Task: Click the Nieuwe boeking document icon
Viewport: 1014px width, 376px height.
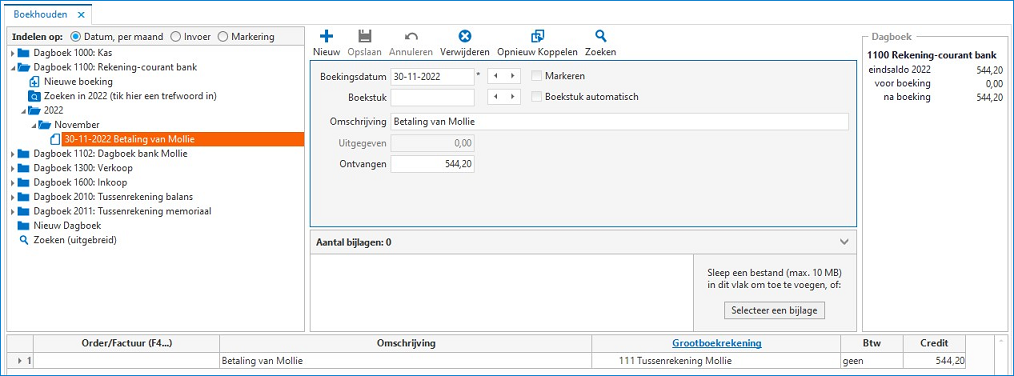Action: 34,82
